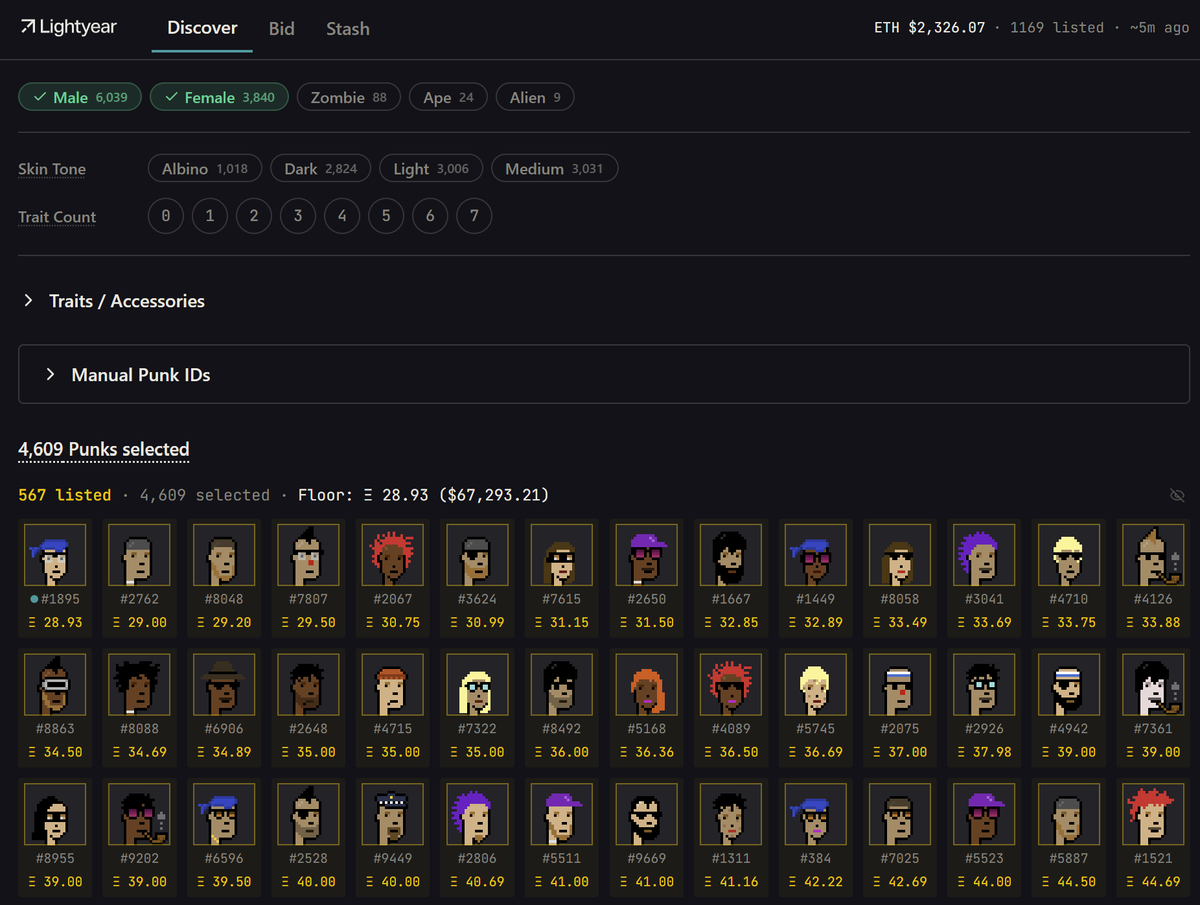
Task: Click the 567 listed count
Action: coord(65,495)
